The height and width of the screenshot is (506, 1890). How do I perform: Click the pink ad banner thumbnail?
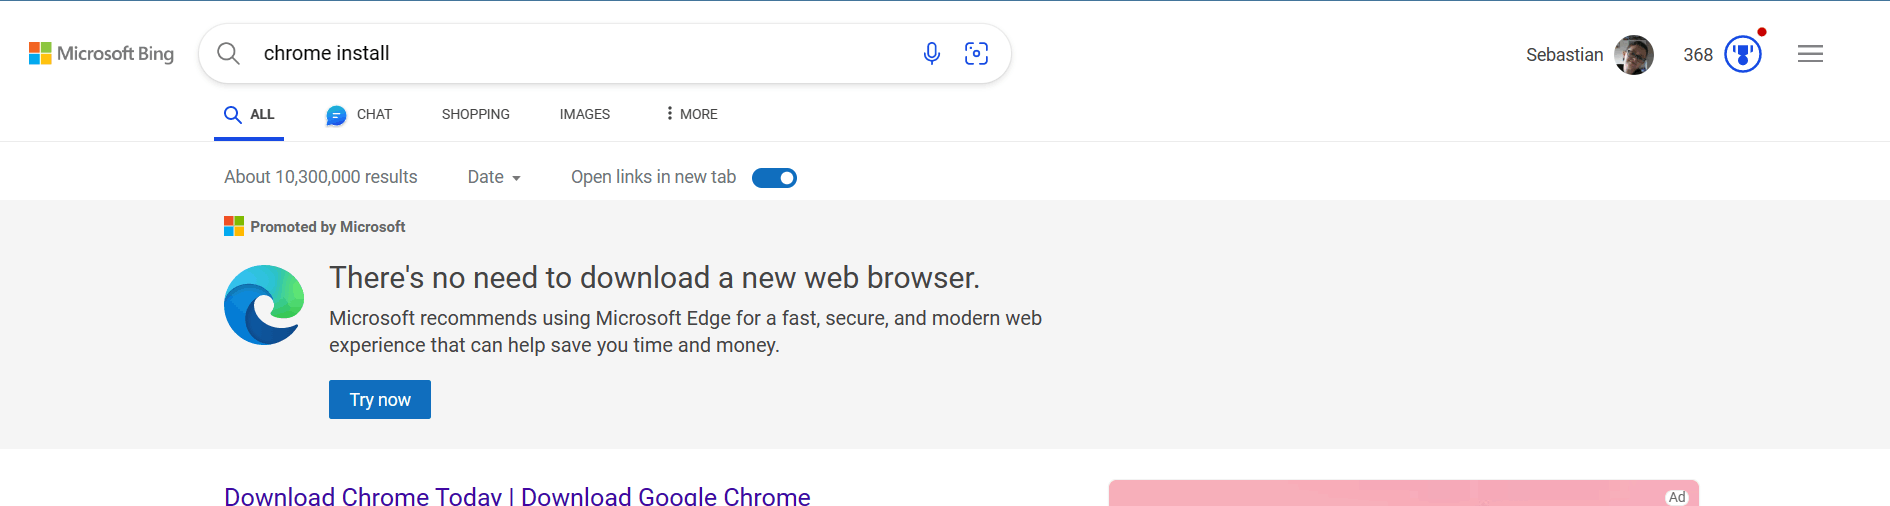pos(1403,493)
